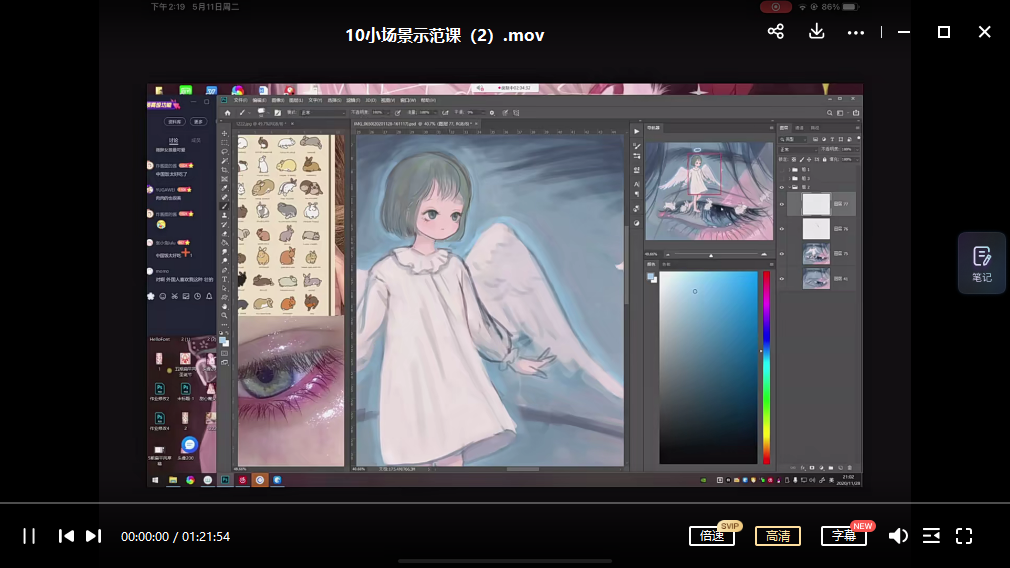1010x568 pixels.
Task: Open the 倍速 playback speed option
Action: click(712, 536)
